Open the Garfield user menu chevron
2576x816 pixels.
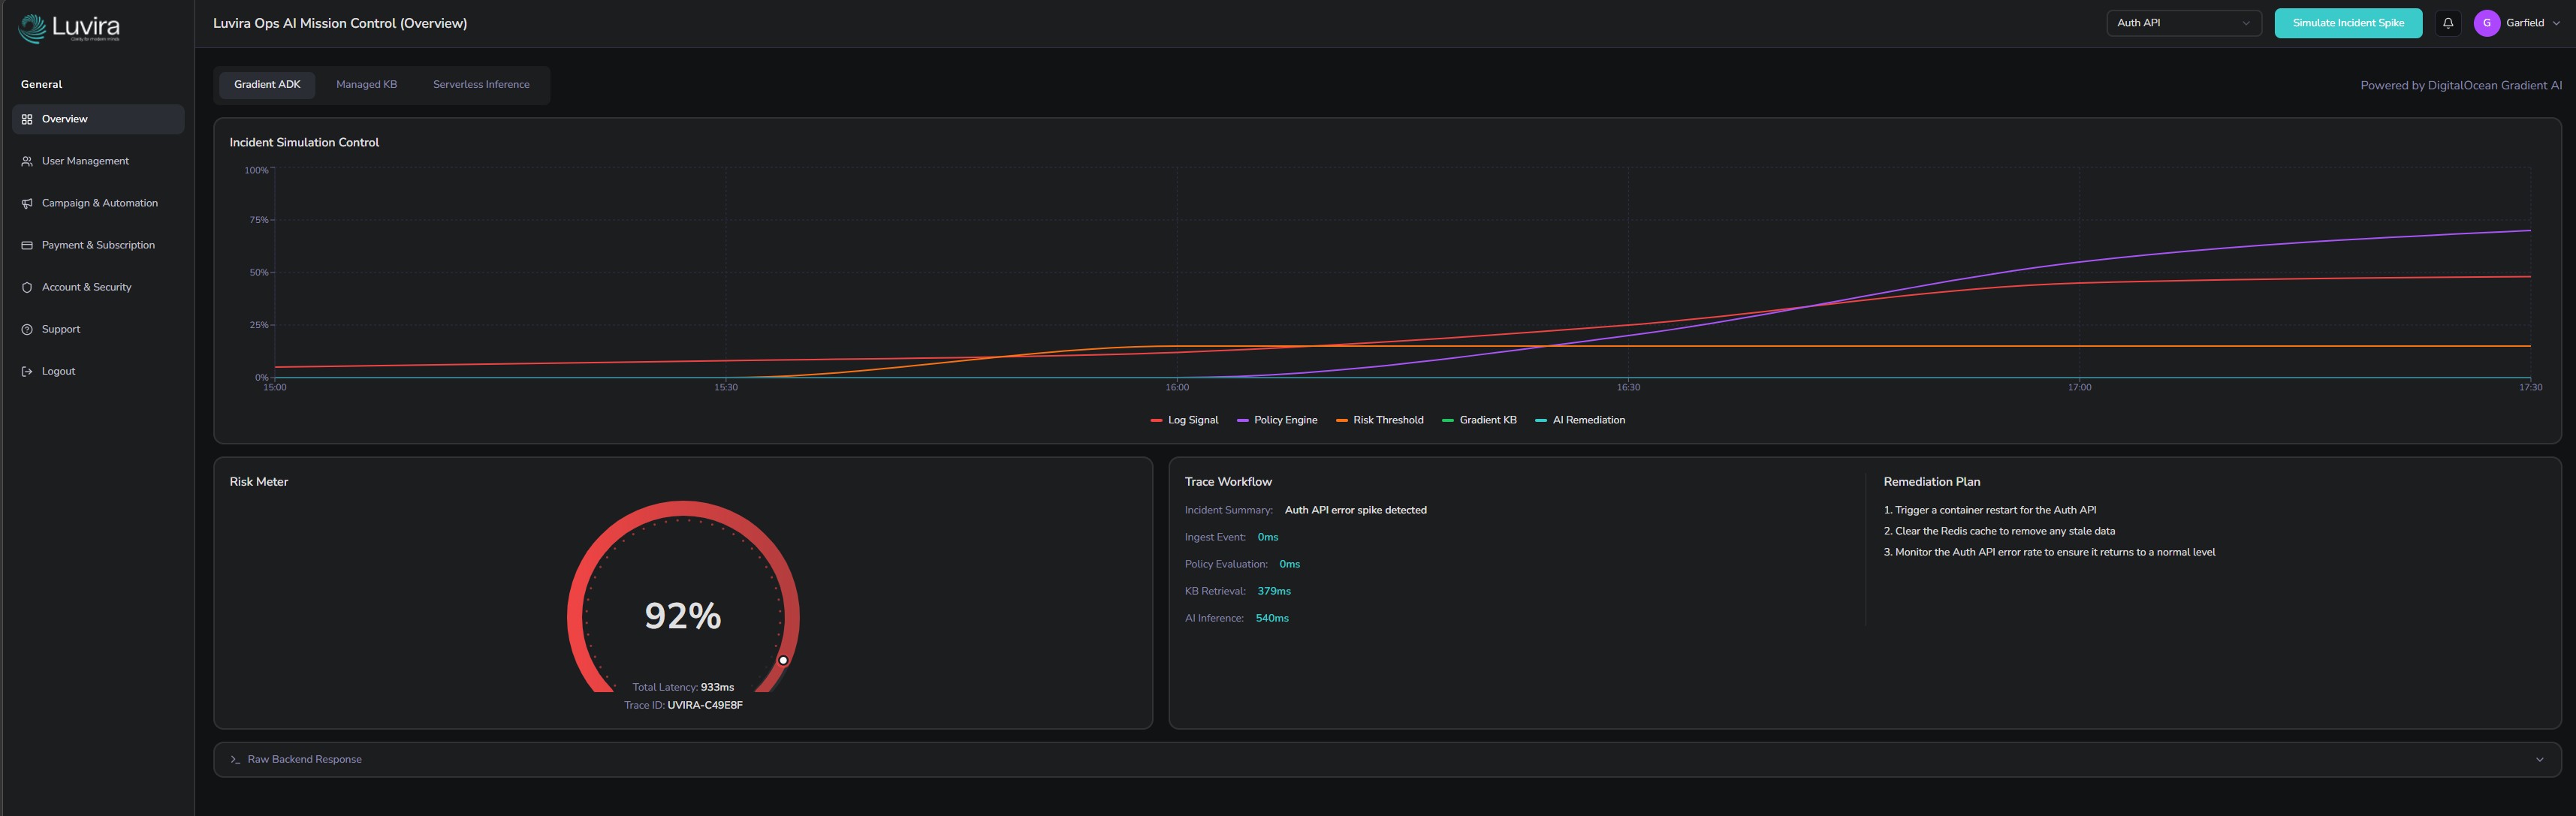[2556, 23]
